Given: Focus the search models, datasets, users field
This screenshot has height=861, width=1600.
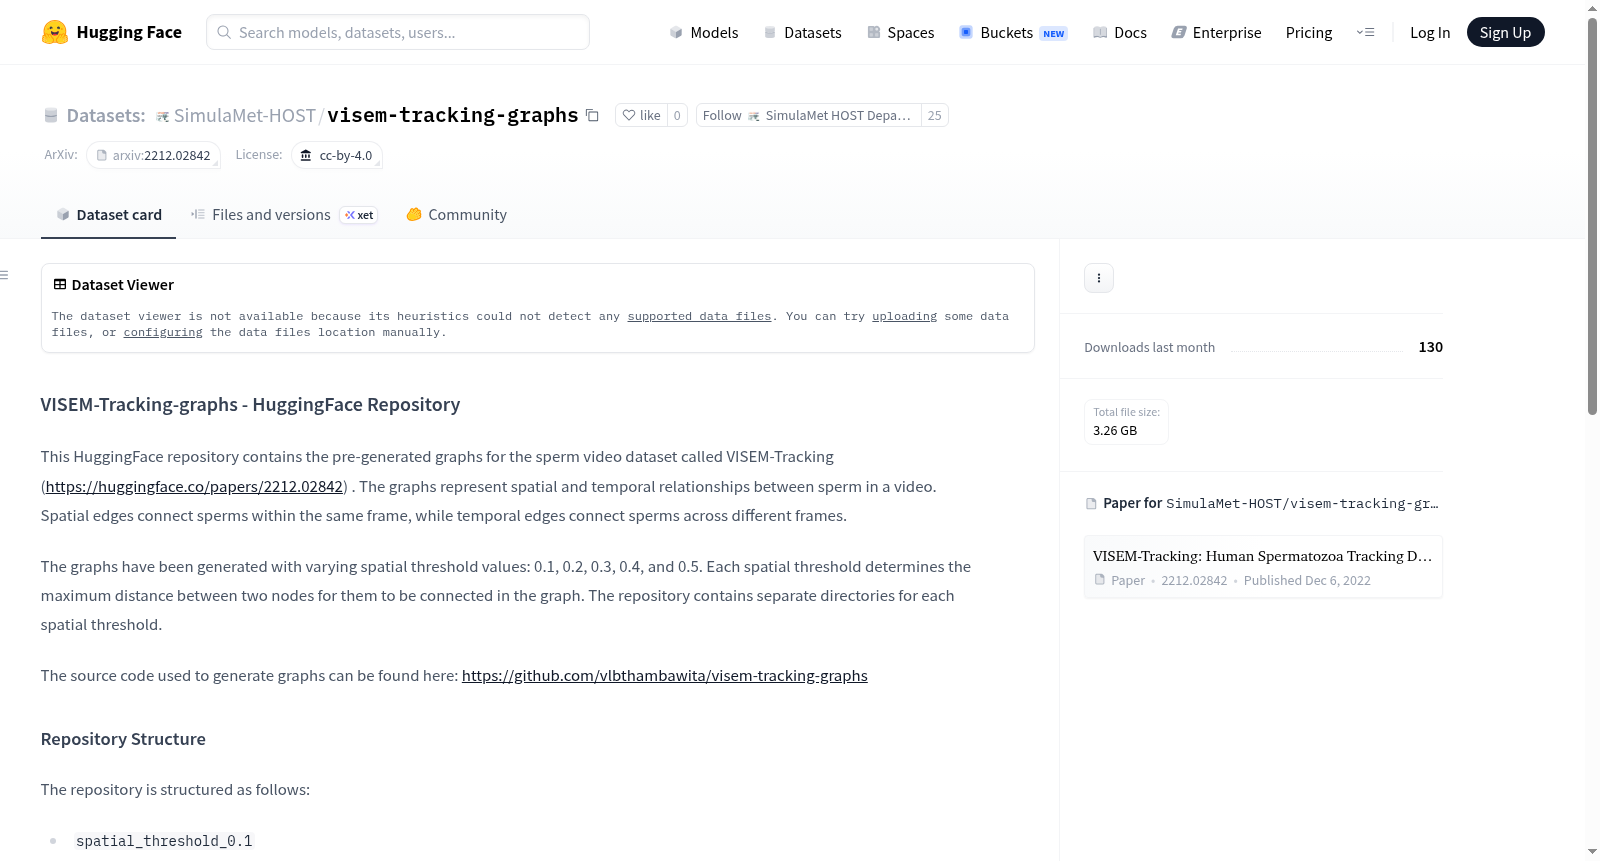Looking at the screenshot, I should click(x=398, y=32).
